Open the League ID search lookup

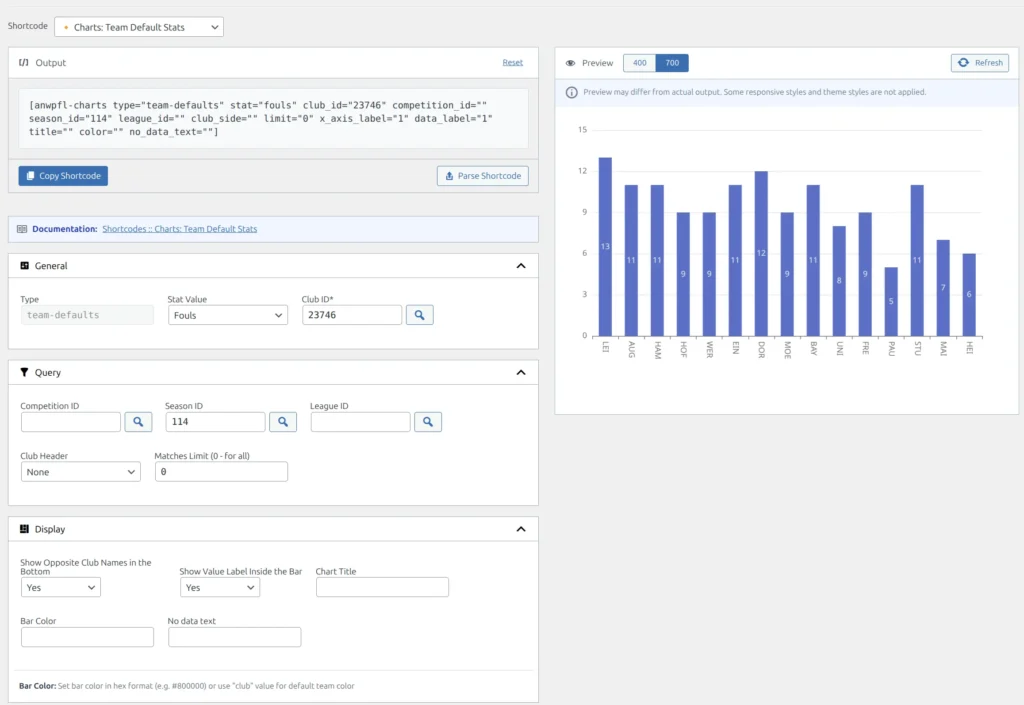click(x=428, y=422)
